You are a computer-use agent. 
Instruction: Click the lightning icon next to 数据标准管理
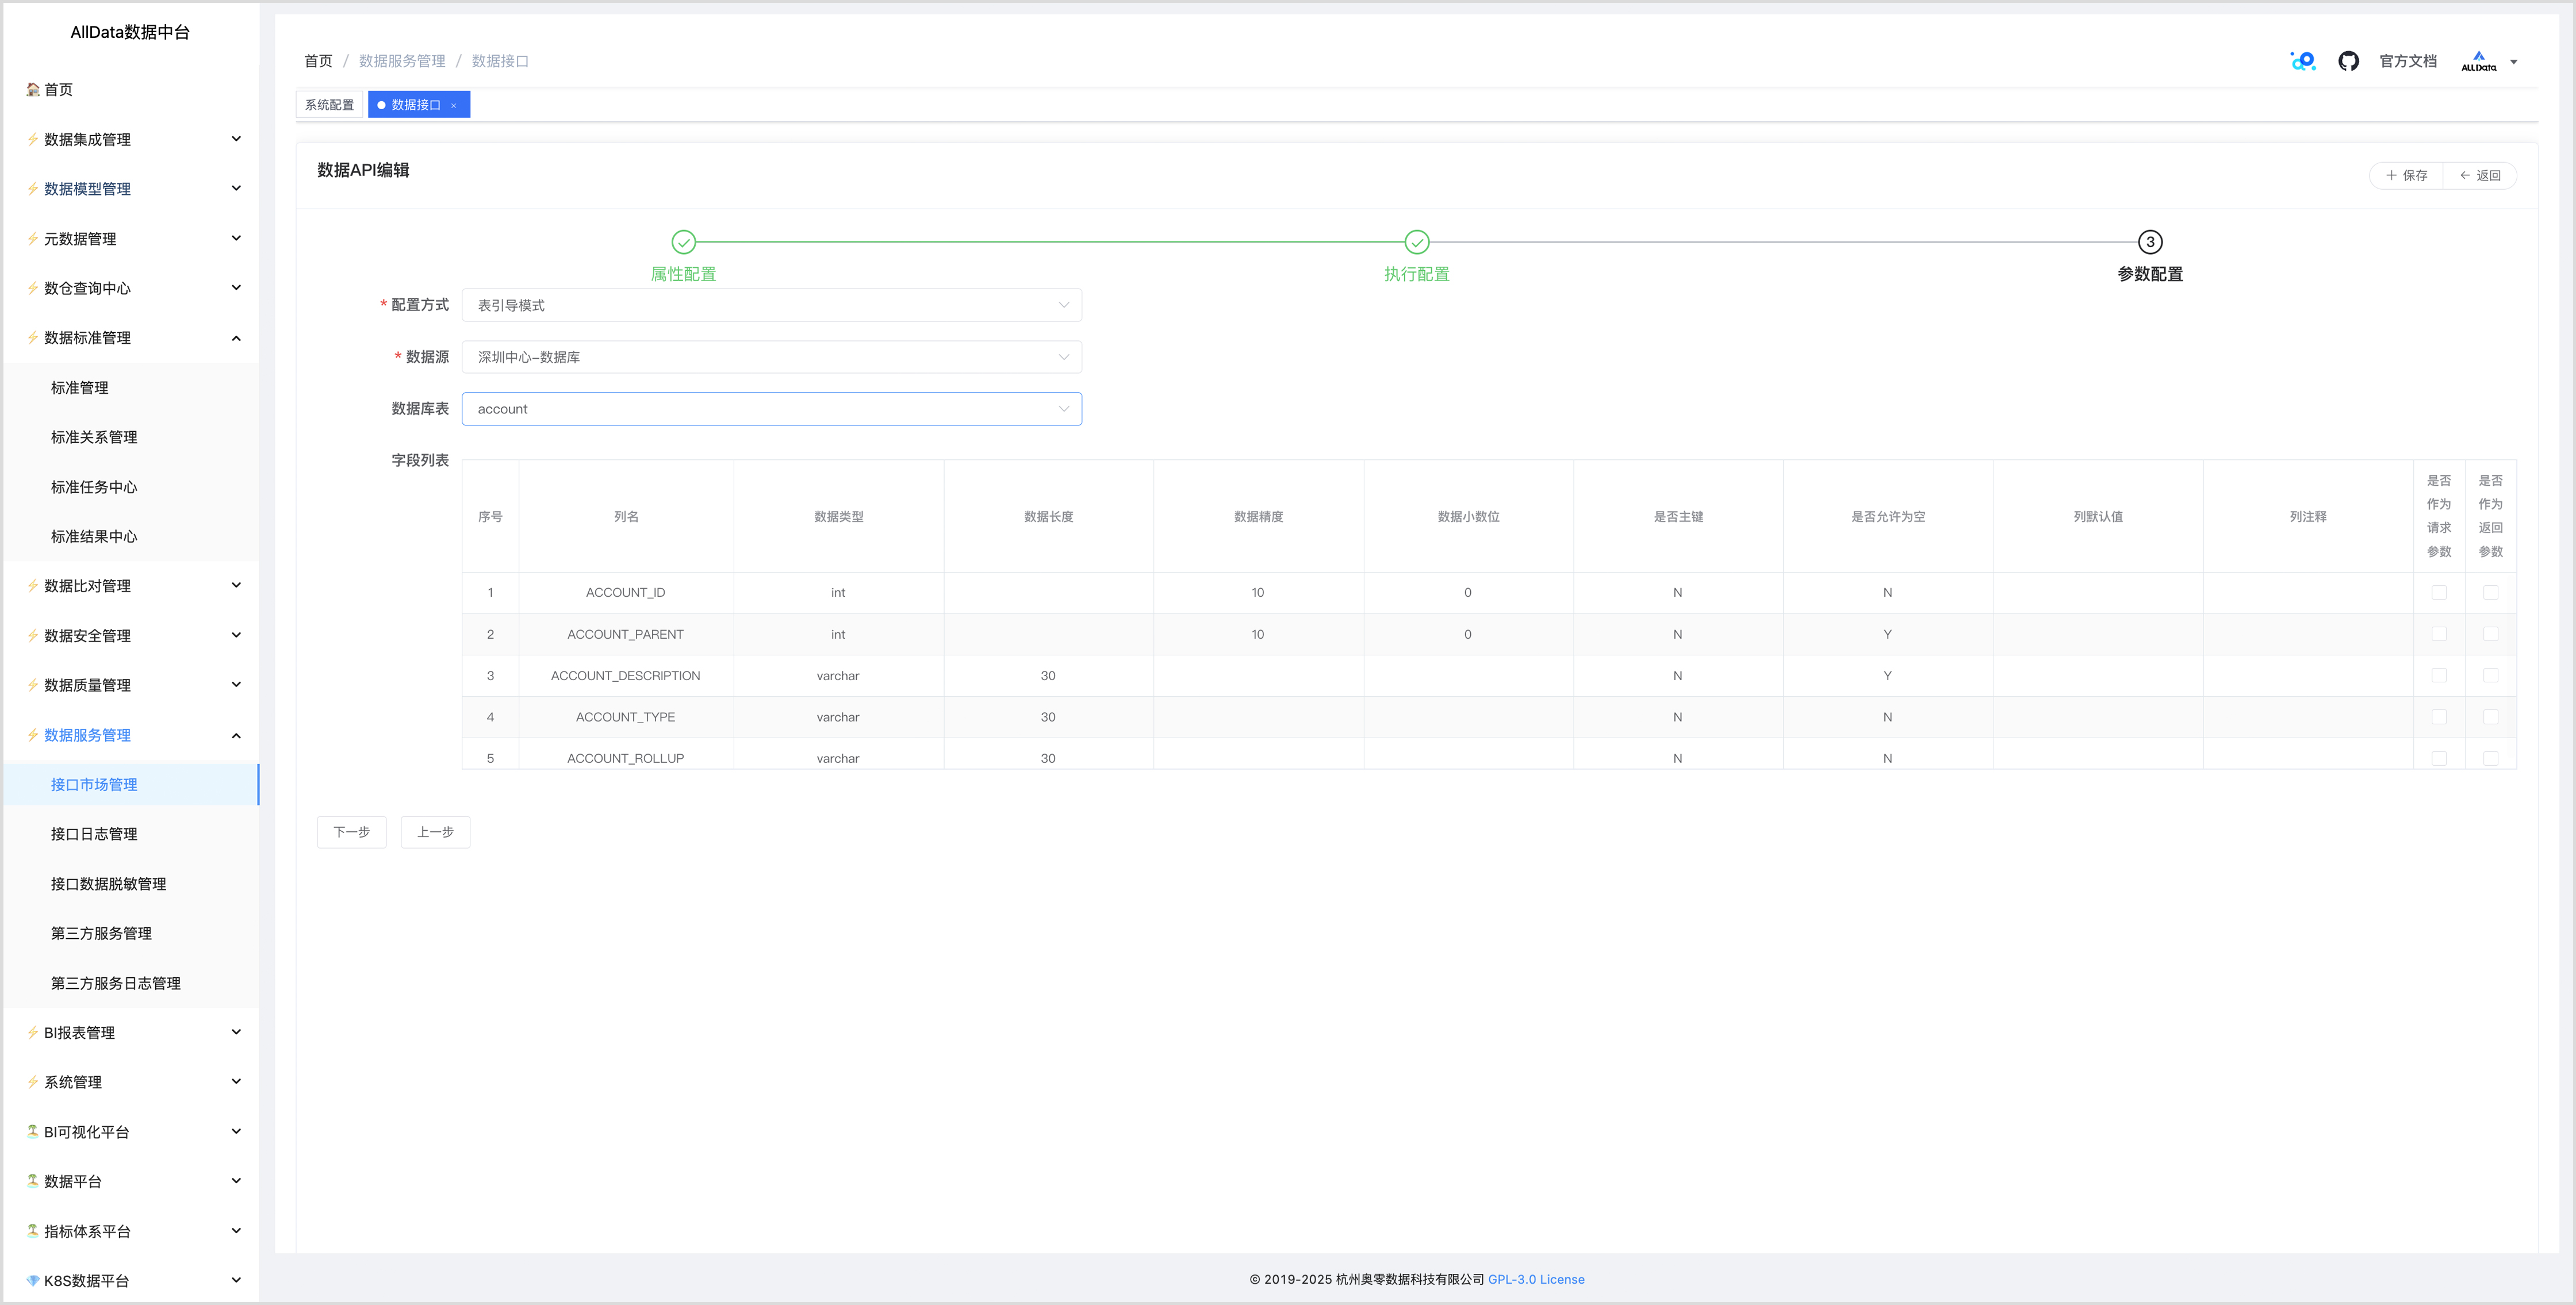(x=33, y=337)
